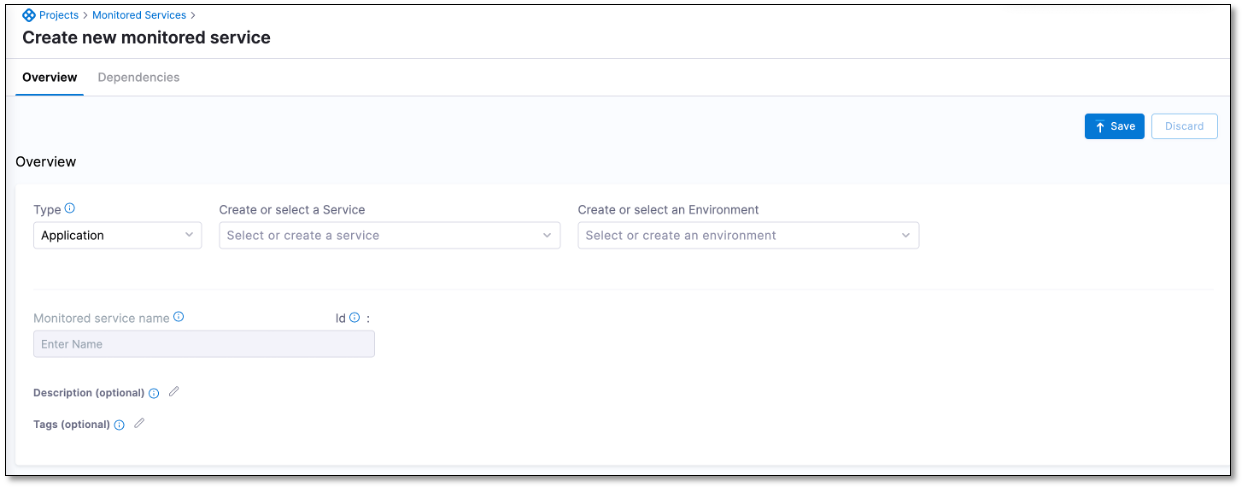The image size is (1244, 490).
Task: Click the Description info icon
Action: [154, 393]
